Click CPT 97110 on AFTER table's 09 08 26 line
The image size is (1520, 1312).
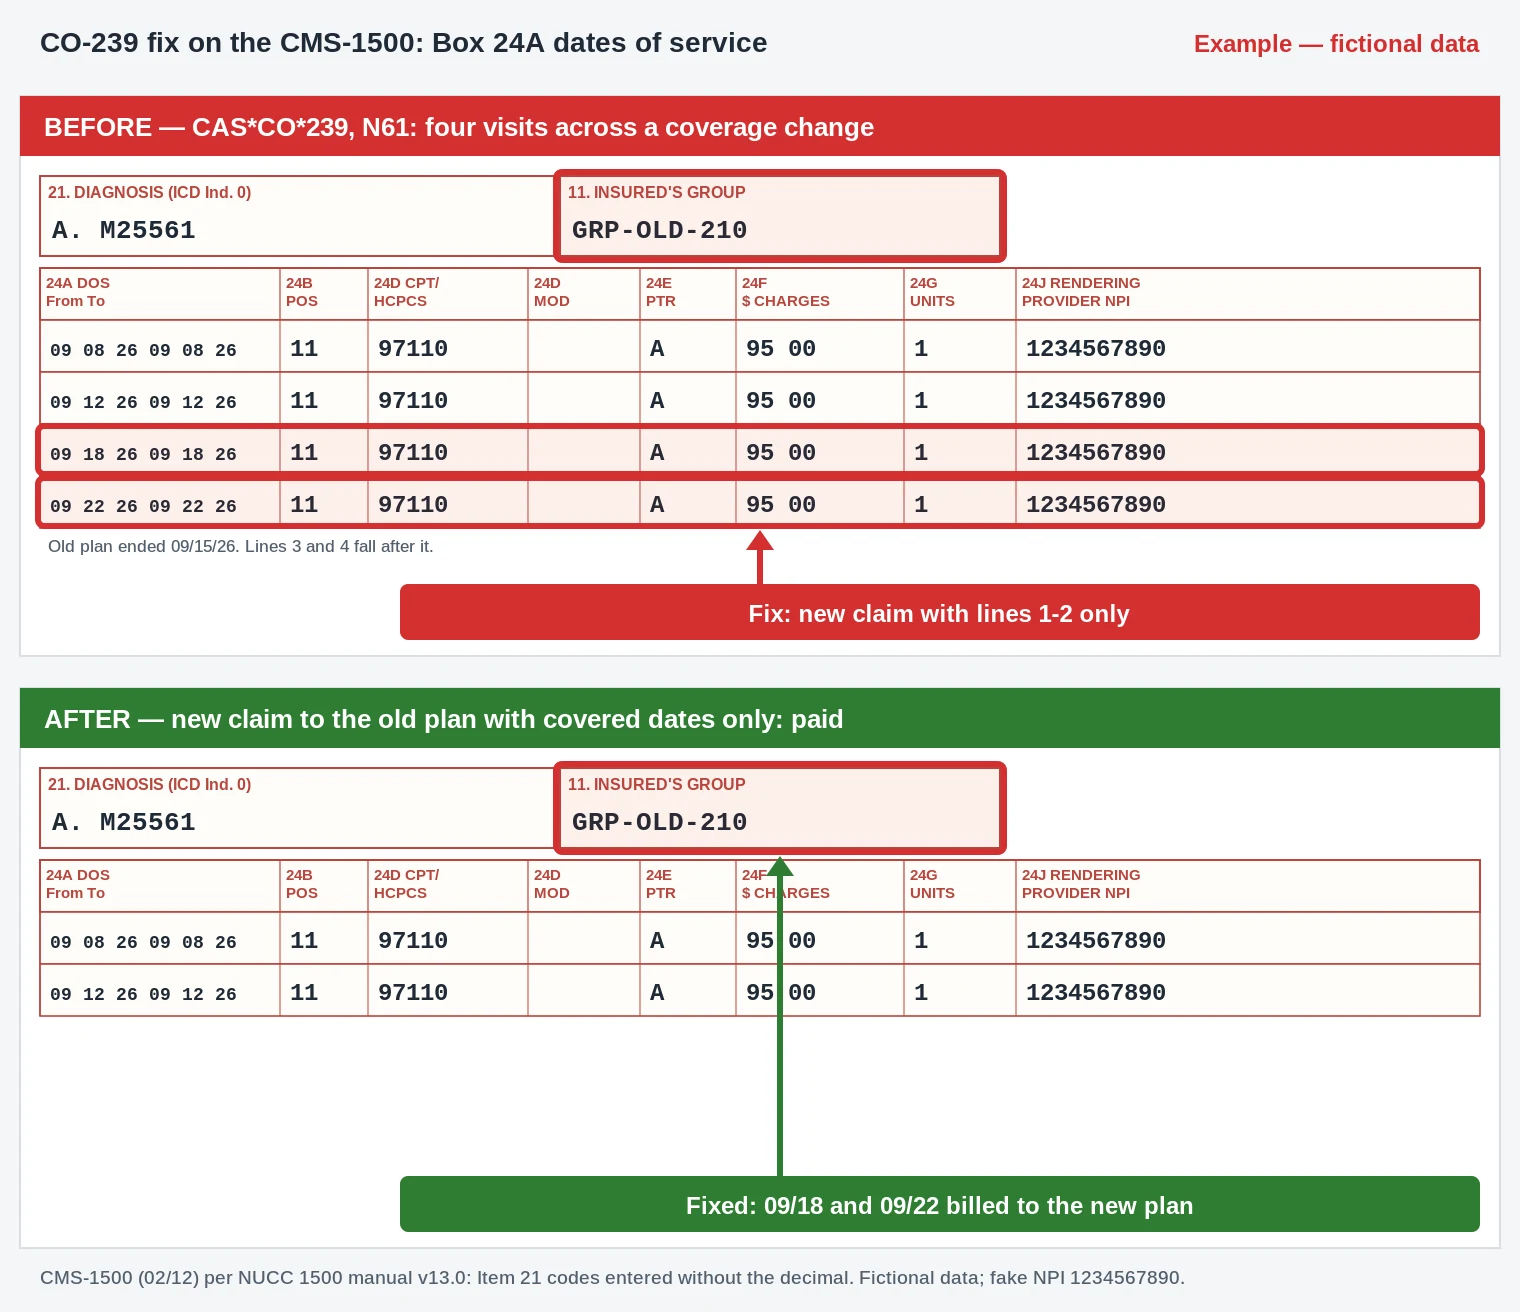(x=413, y=940)
